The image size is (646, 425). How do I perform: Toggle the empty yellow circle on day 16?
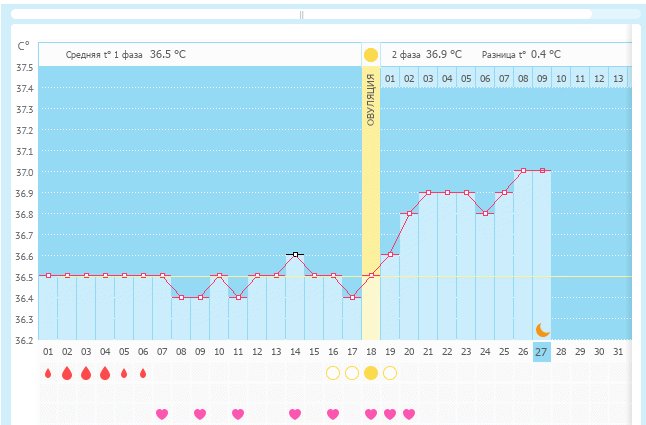(333, 373)
